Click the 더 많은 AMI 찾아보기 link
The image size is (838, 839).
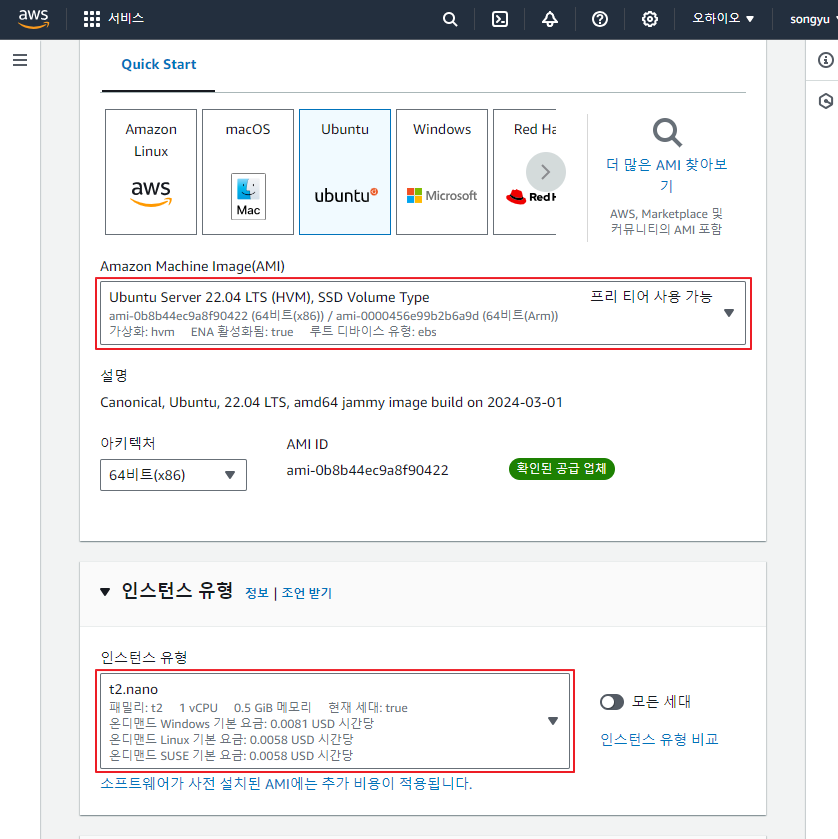(x=667, y=175)
